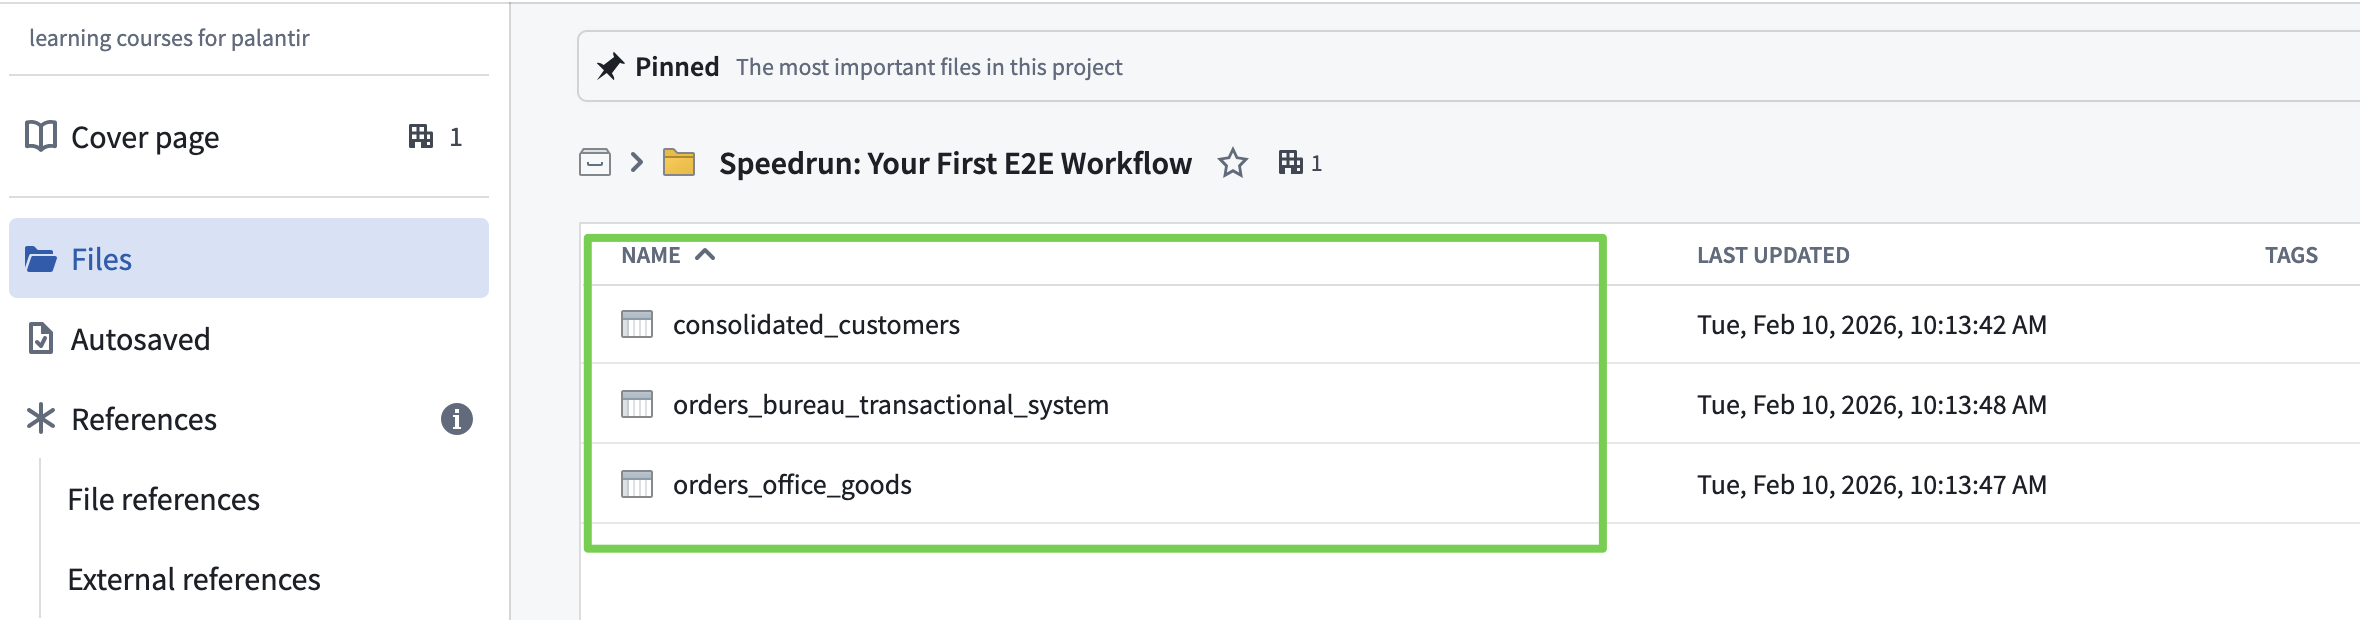Screen dimensions: 2360x620
Task: Open External references sub-item
Action: [x=194, y=580]
